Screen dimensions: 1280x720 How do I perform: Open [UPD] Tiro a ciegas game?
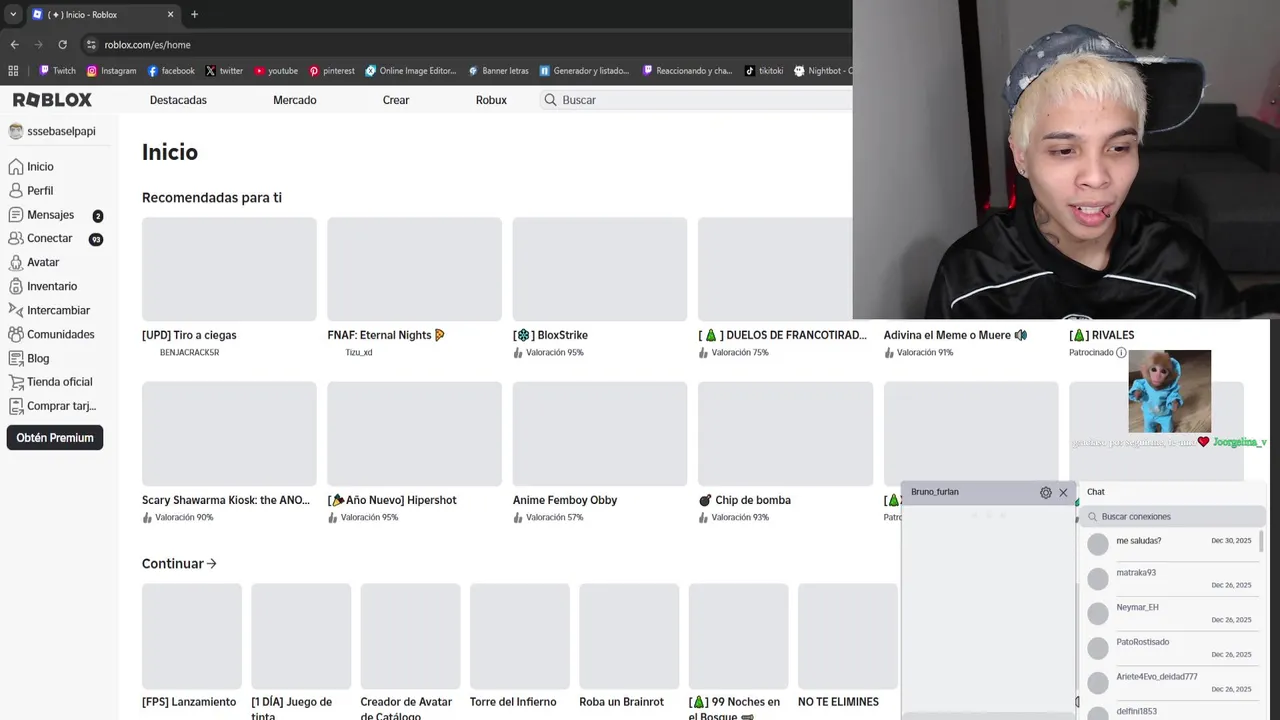pyautogui.click(x=229, y=287)
